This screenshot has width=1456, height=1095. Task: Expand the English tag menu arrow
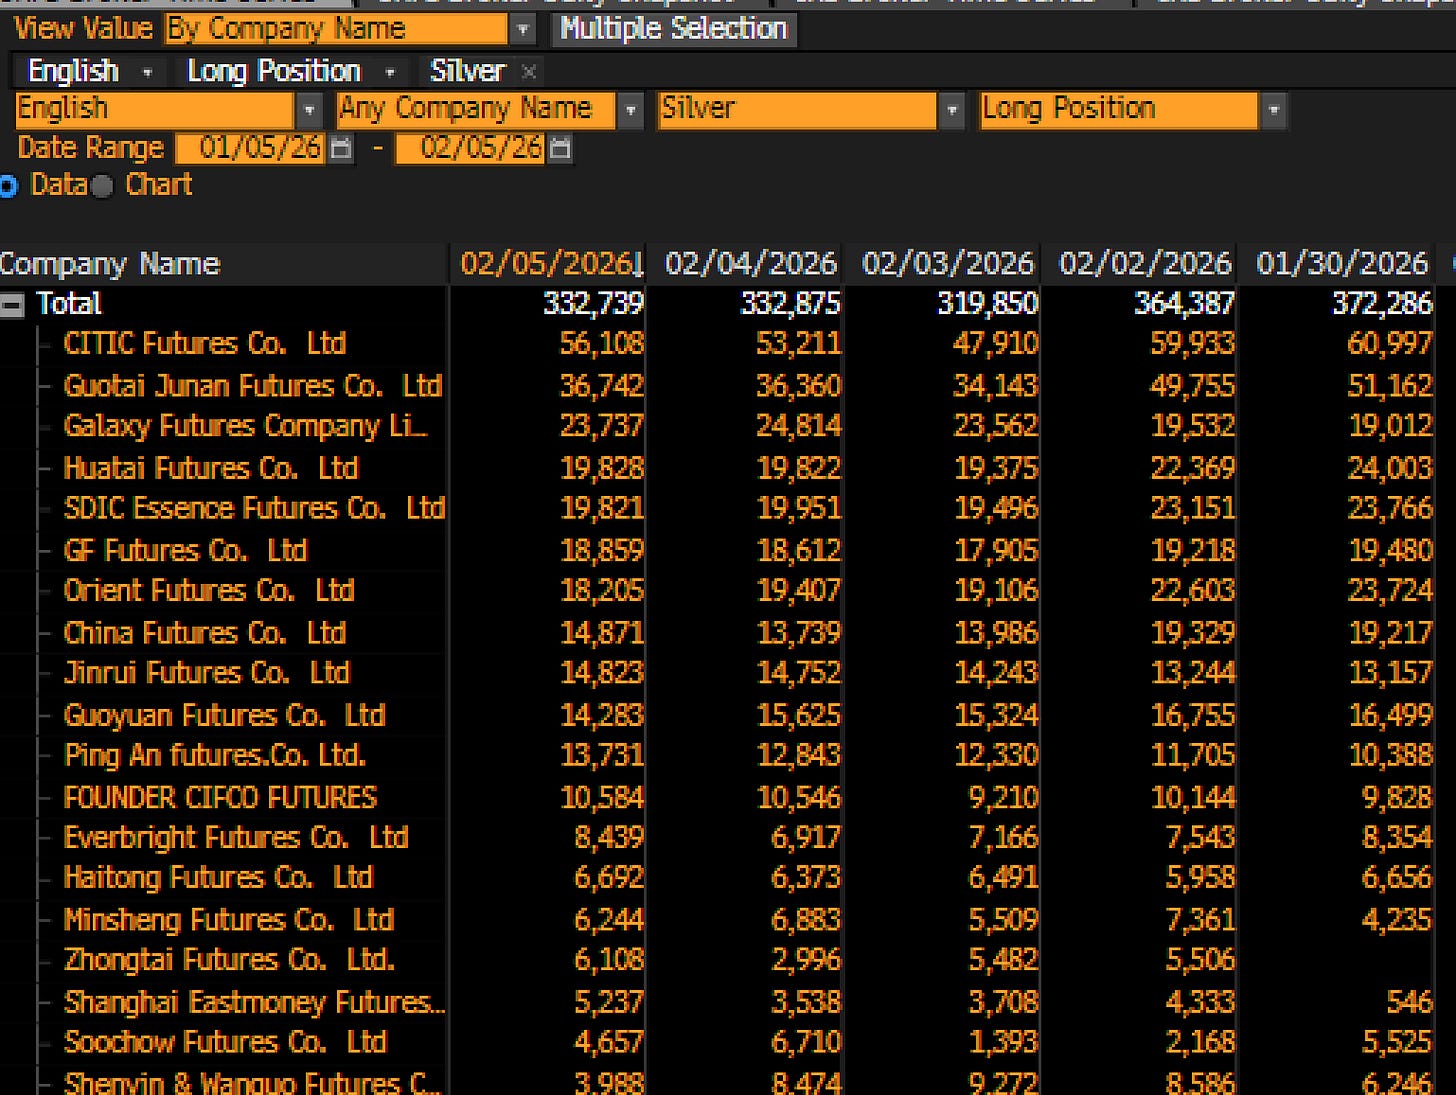[x=148, y=72]
